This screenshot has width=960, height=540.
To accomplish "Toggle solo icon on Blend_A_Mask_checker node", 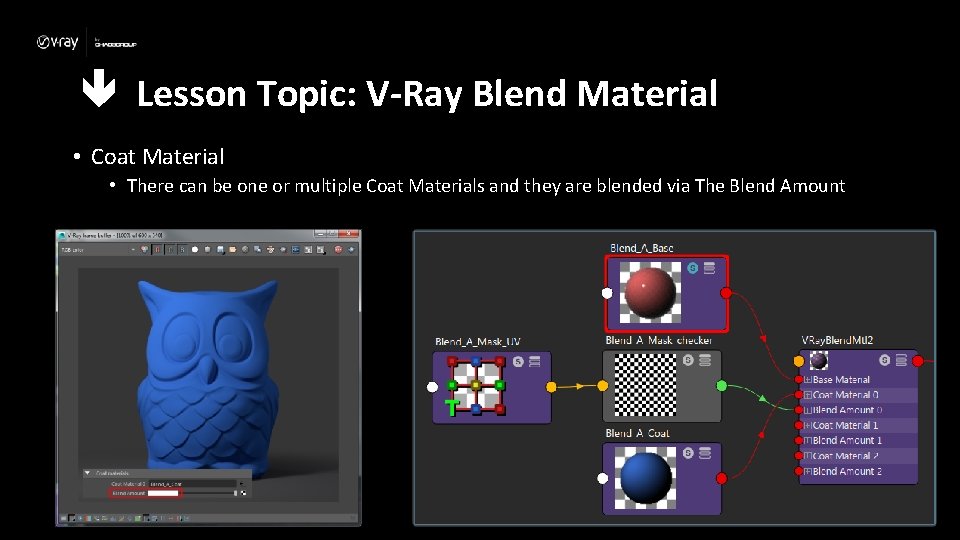I will (x=688, y=360).
